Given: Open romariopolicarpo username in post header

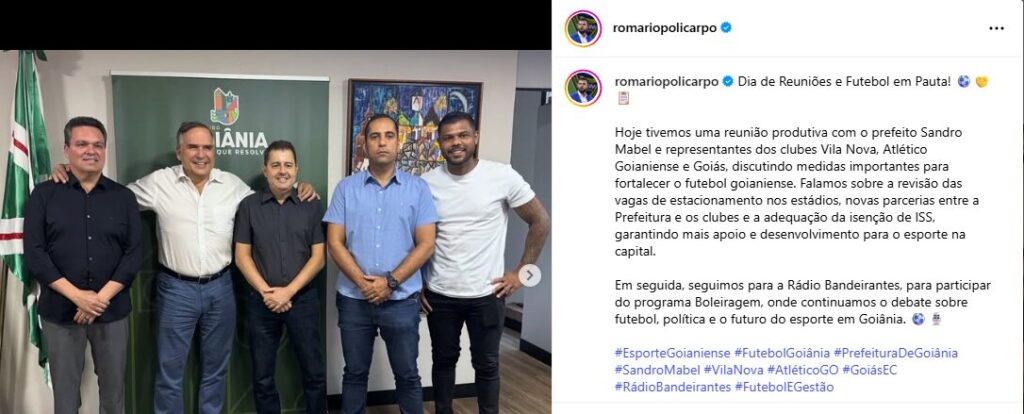Looking at the screenshot, I should point(665,27).
